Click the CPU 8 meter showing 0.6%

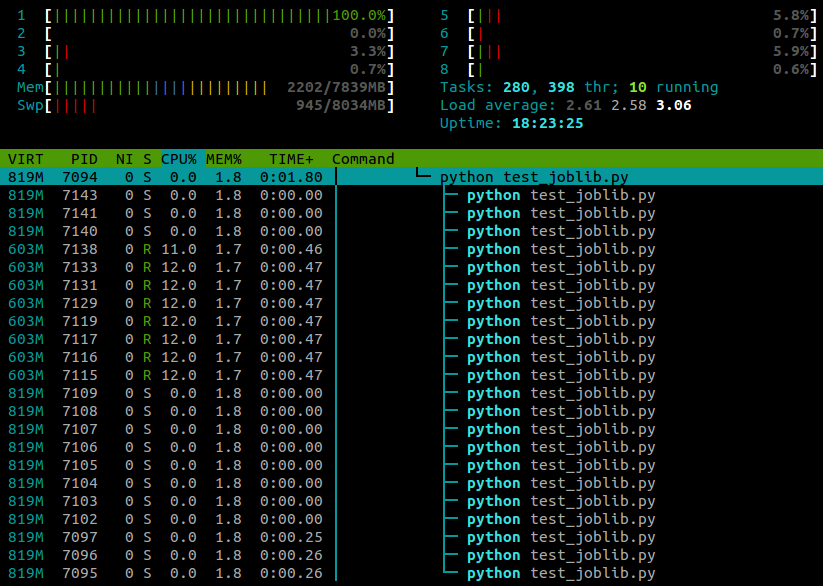point(642,69)
